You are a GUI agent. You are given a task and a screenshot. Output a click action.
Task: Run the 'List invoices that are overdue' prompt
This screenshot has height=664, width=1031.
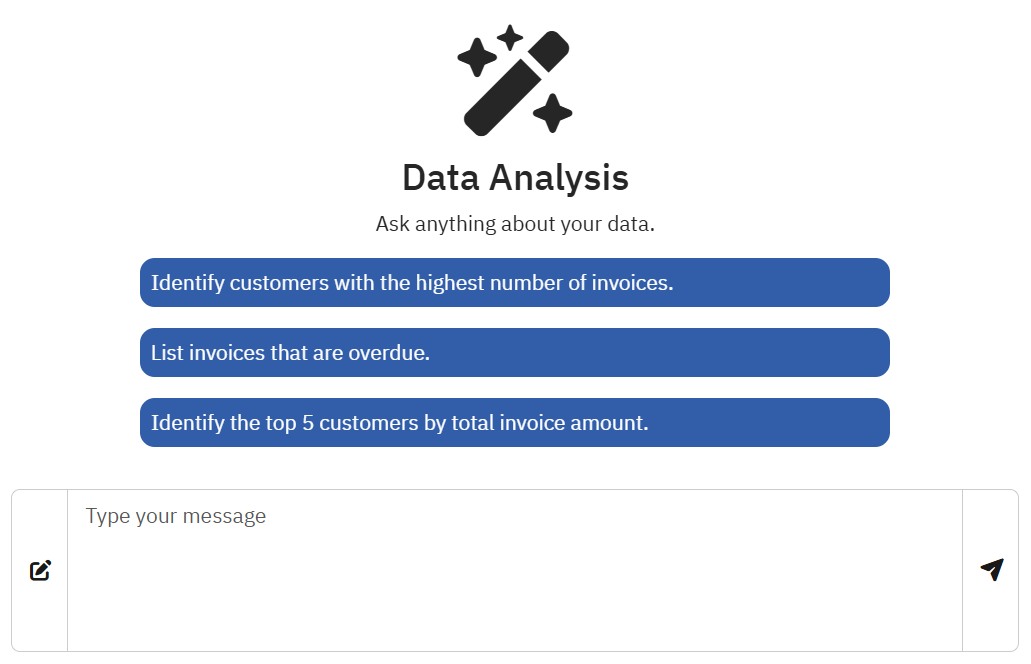click(514, 352)
